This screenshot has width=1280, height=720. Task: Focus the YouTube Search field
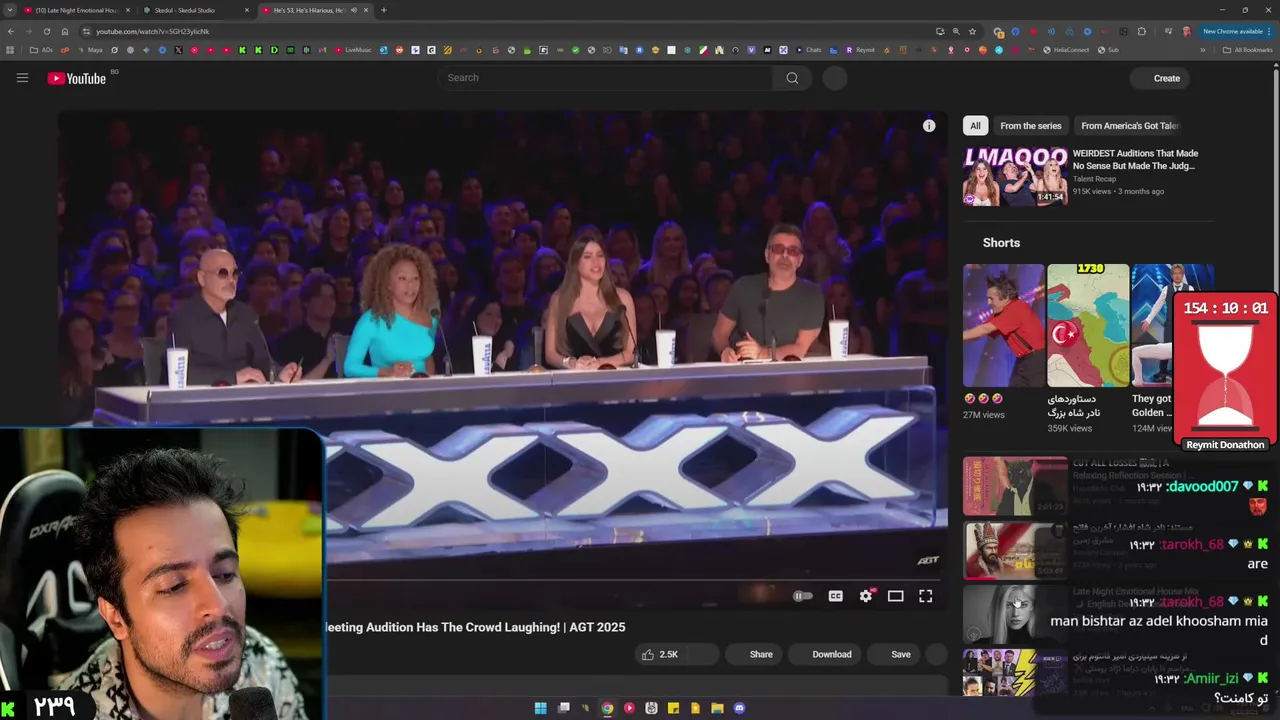(x=604, y=78)
